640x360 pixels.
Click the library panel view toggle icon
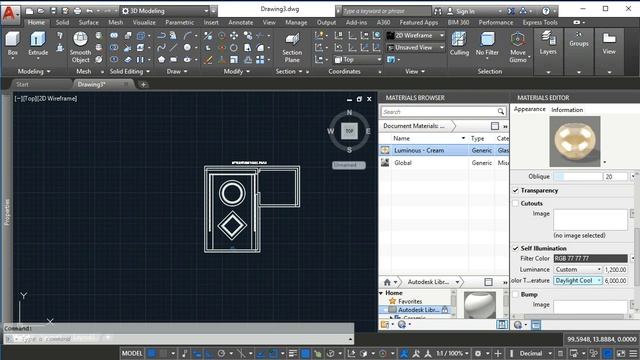tap(488, 282)
